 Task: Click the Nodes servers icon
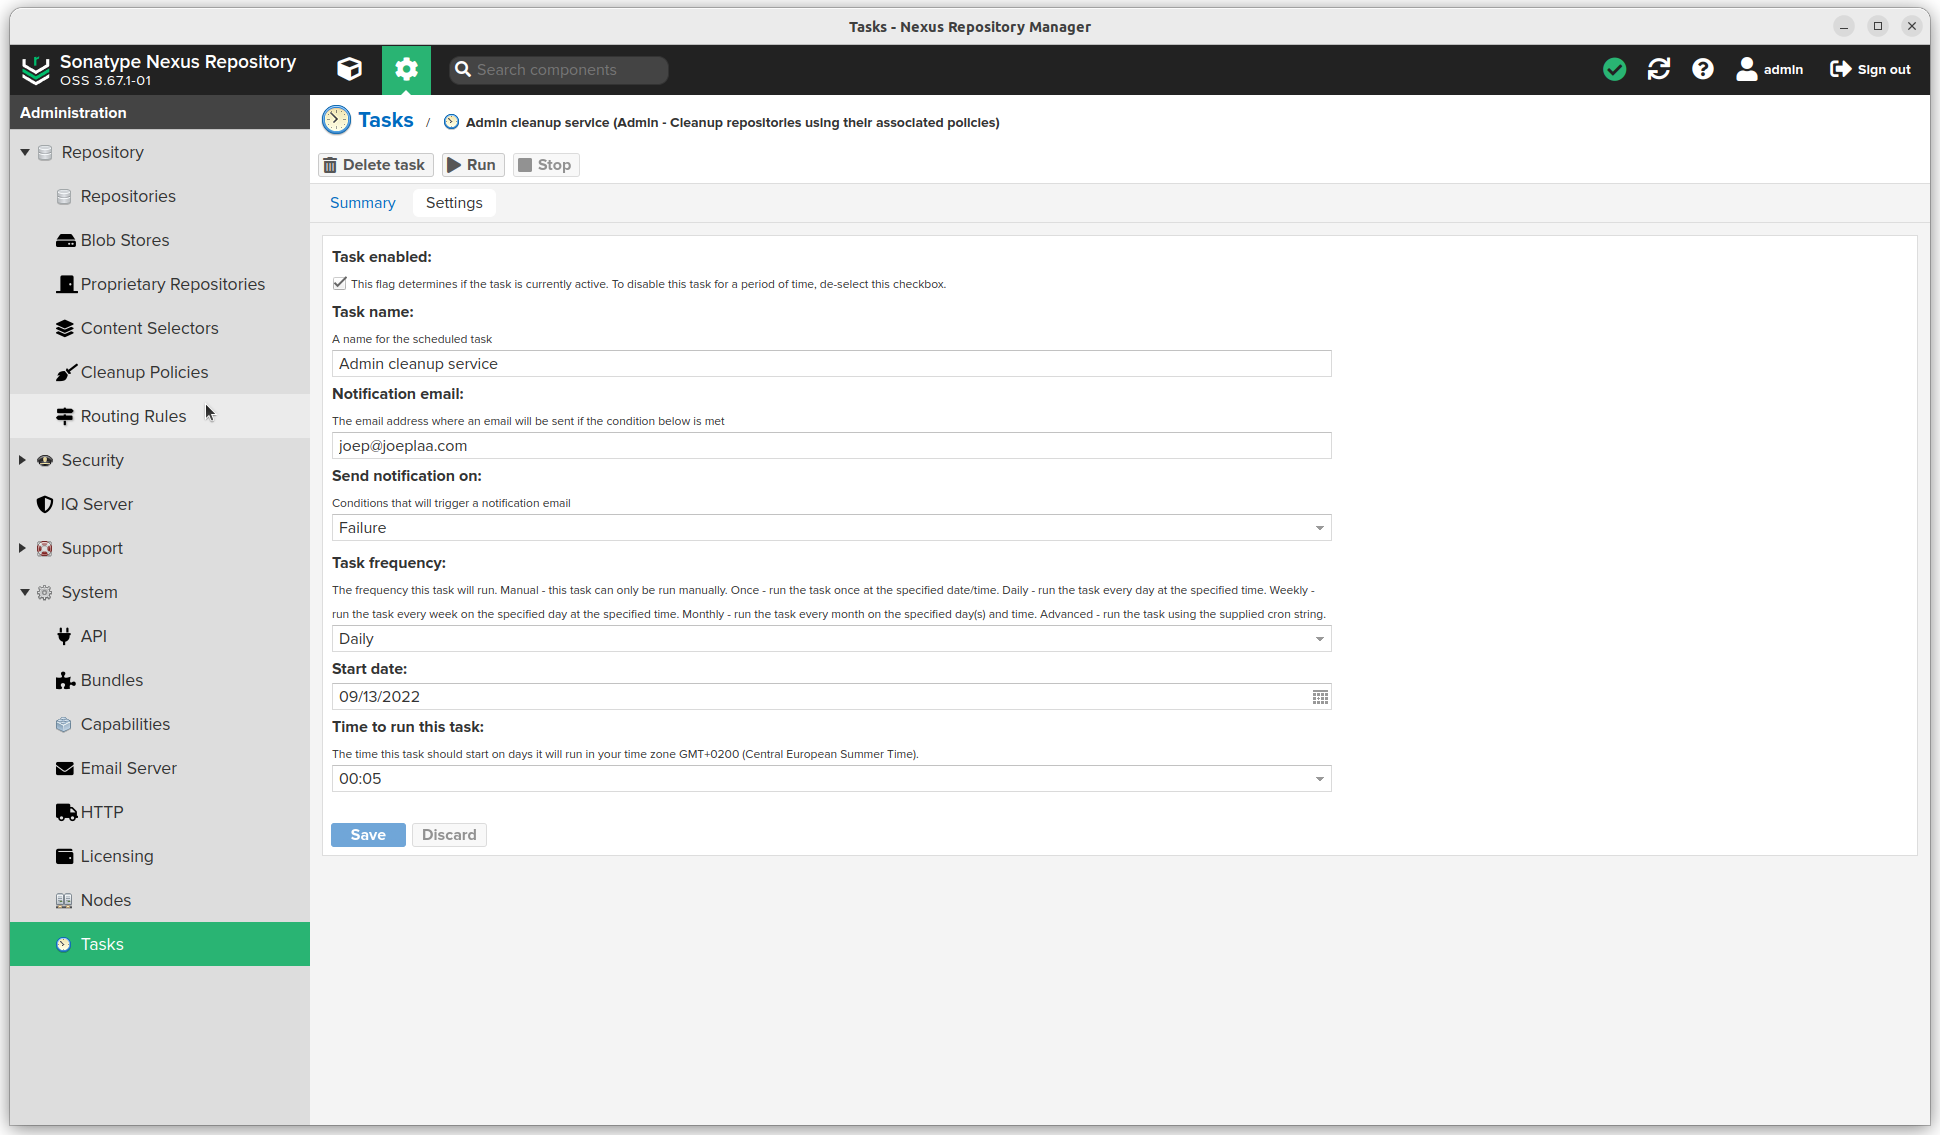point(64,900)
